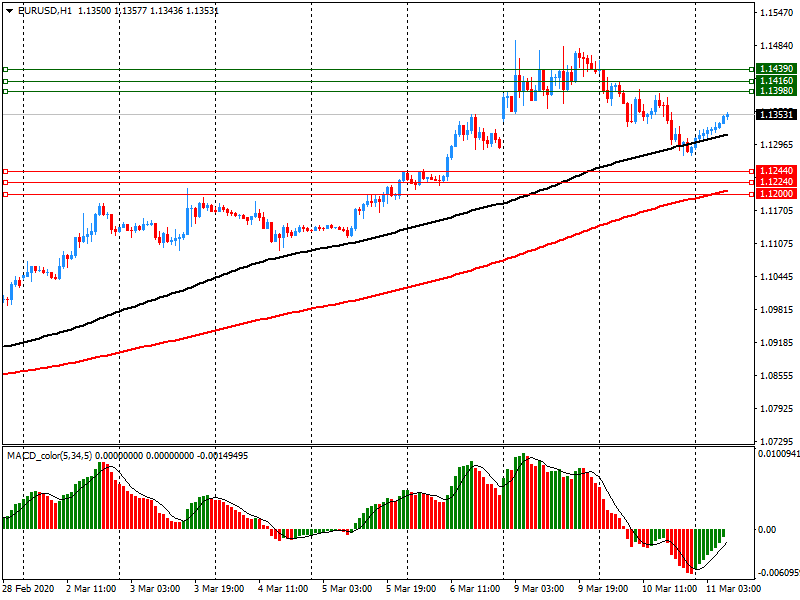This screenshot has width=800, height=600.
Task: Click the 2 Mar 11:00 time label
Action: click(91, 589)
